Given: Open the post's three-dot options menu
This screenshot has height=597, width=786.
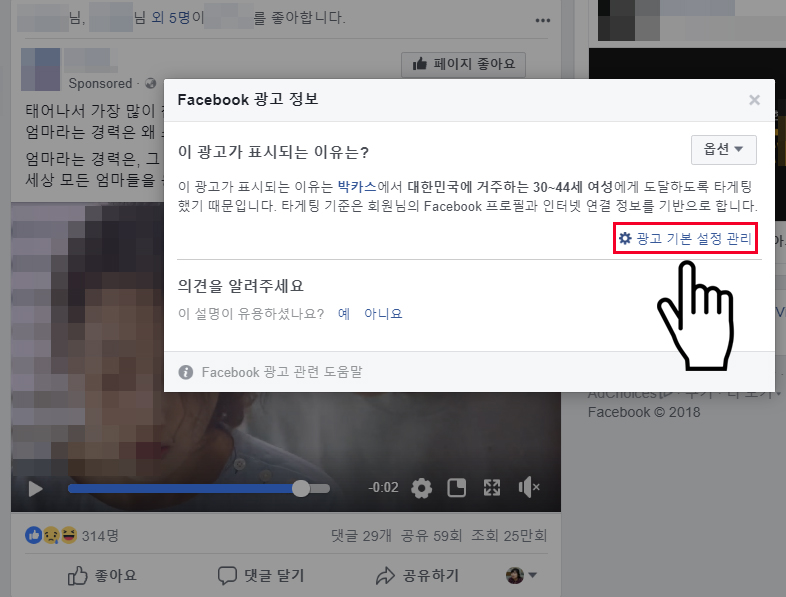Looking at the screenshot, I should [x=542, y=20].
